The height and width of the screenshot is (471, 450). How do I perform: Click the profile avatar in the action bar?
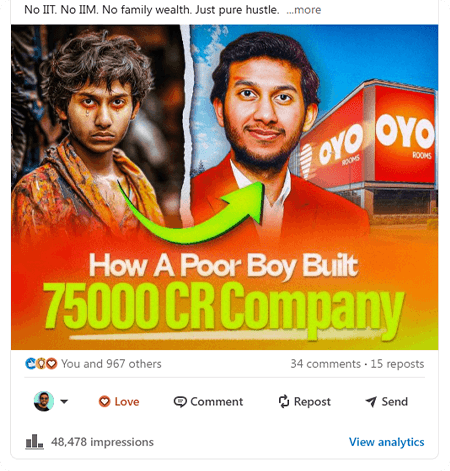coord(44,401)
